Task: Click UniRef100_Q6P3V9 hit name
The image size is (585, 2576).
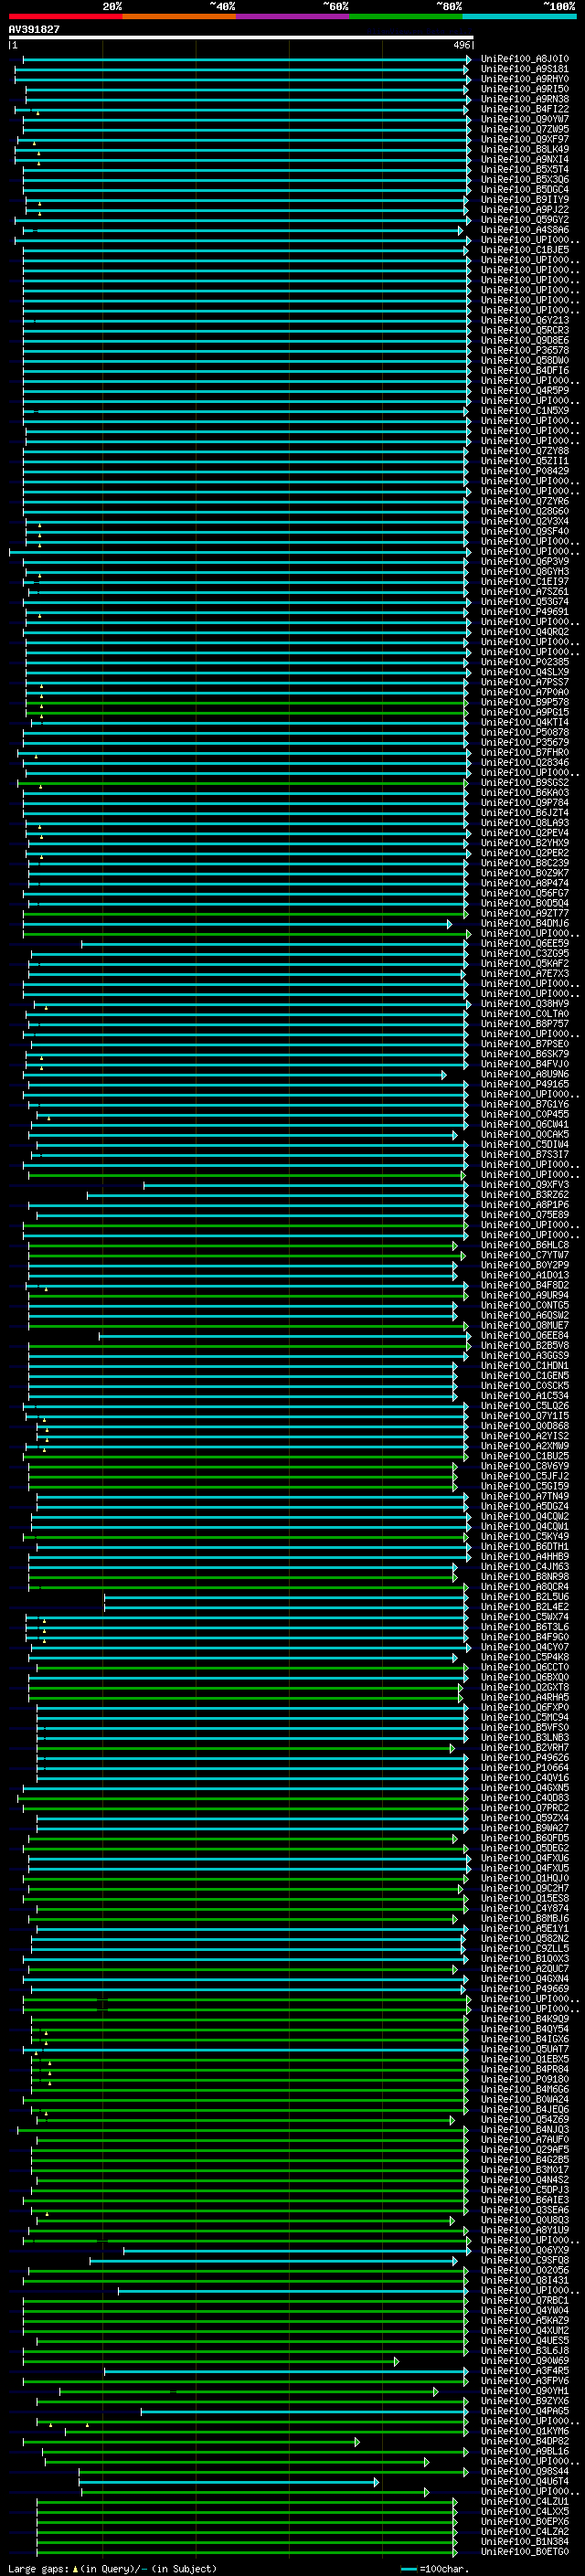Action: pos(524,562)
